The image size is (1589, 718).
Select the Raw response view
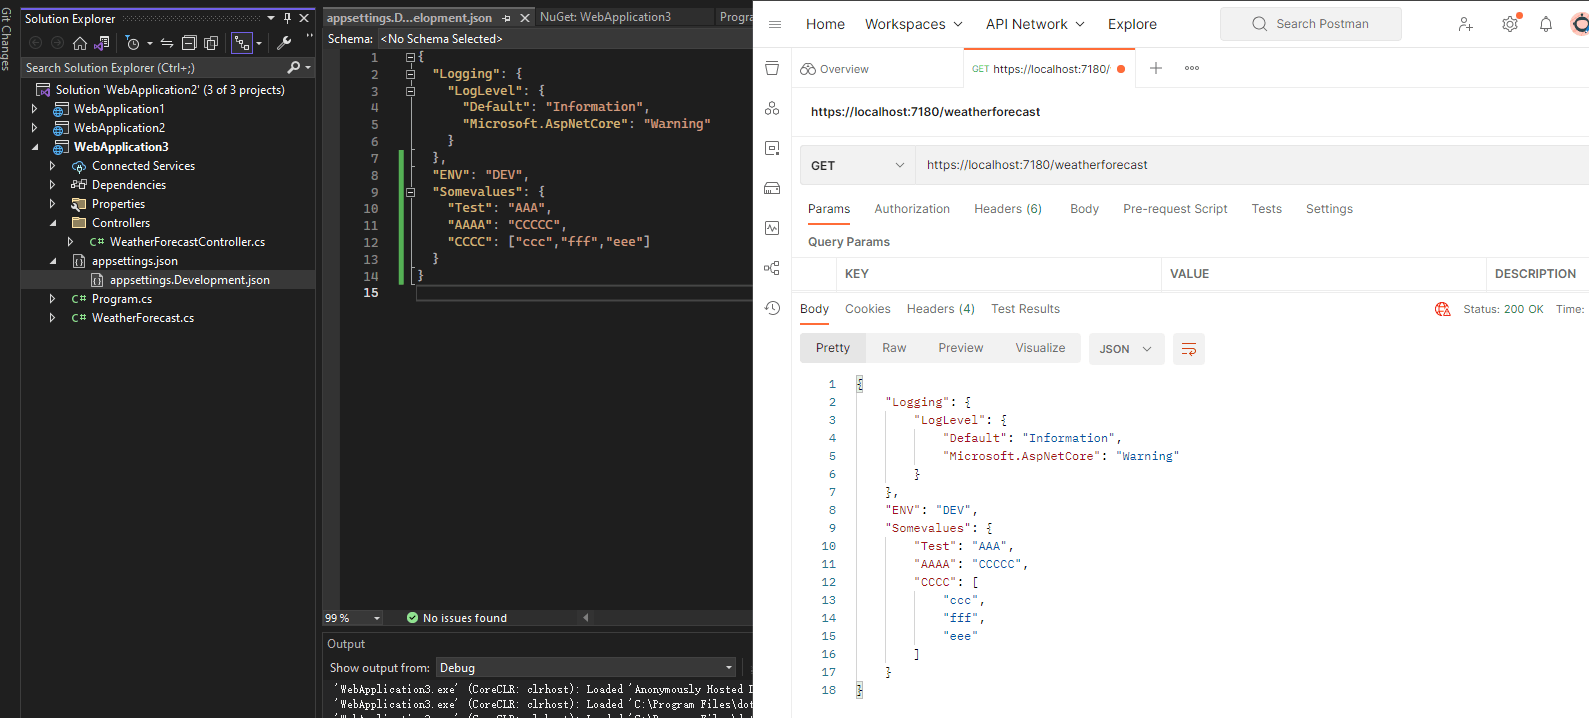click(x=894, y=348)
